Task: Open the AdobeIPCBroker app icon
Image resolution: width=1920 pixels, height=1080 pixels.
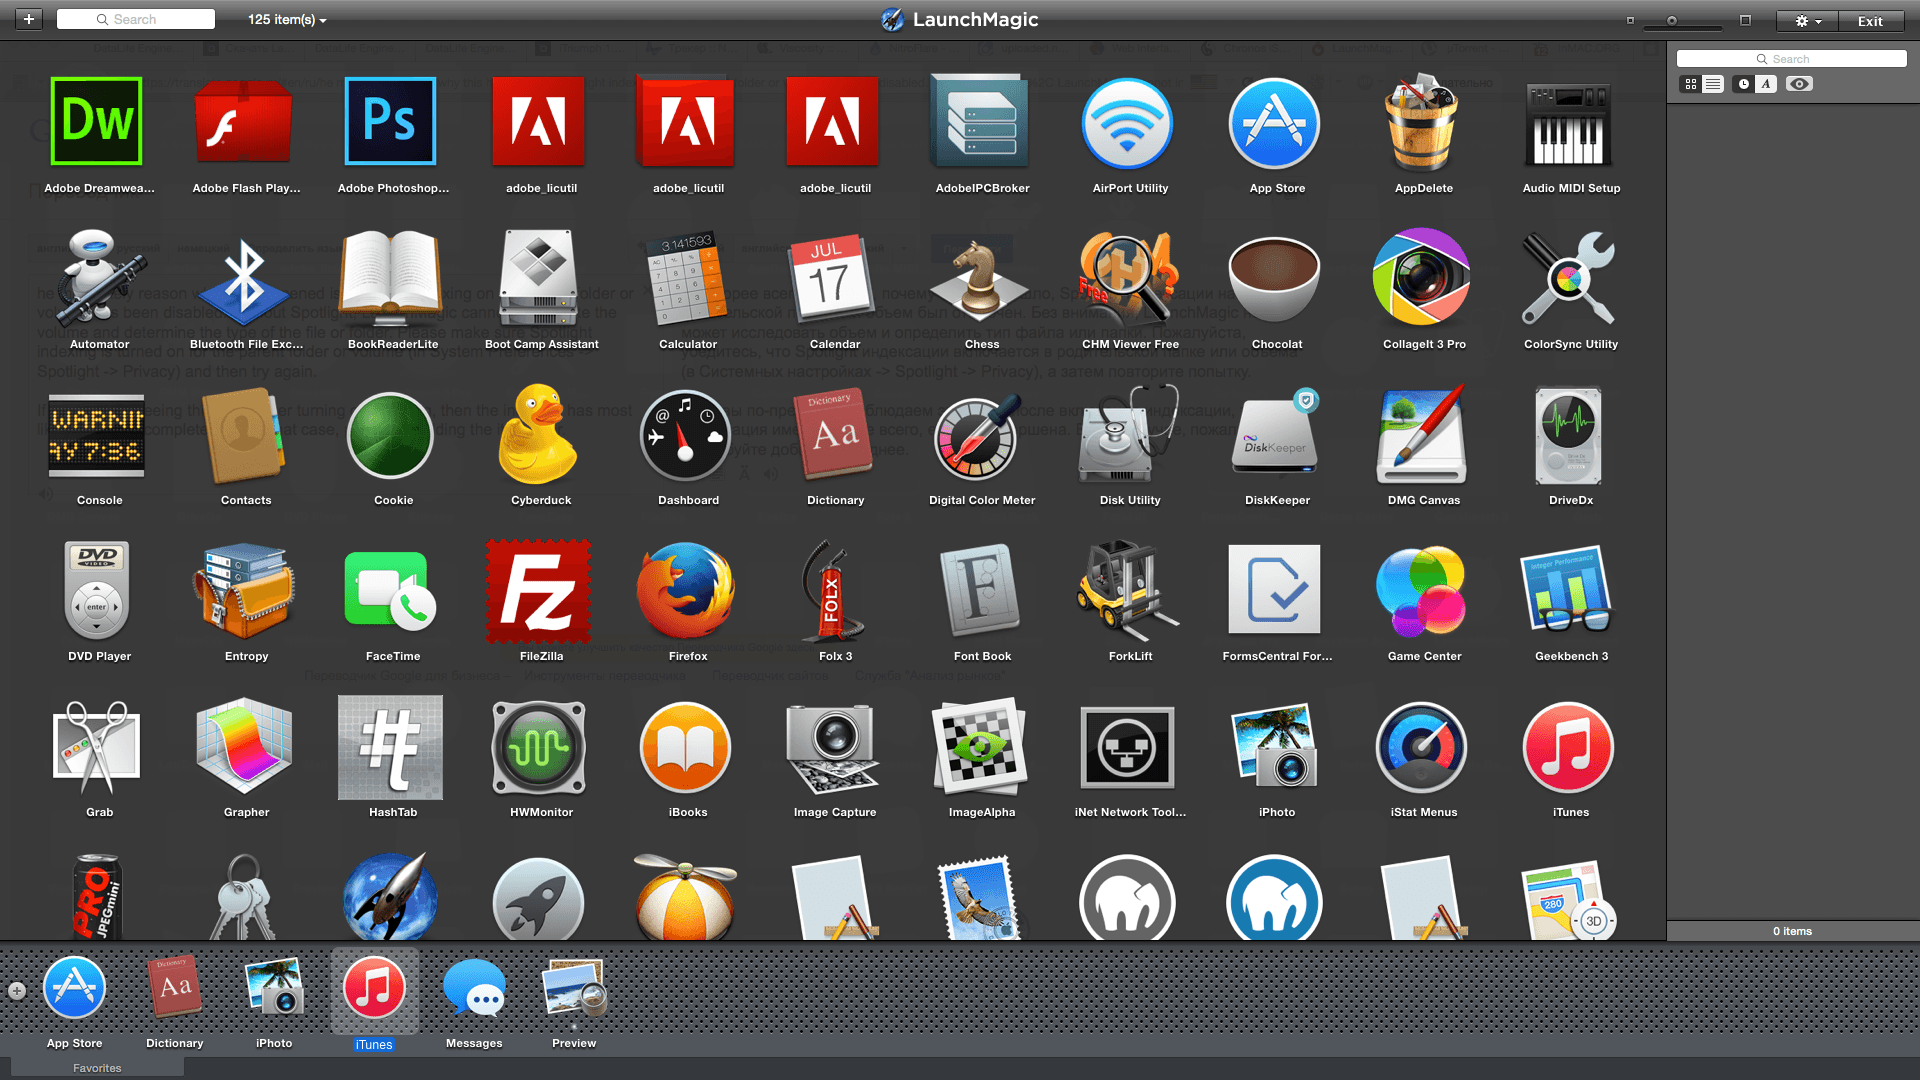Action: 980,122
